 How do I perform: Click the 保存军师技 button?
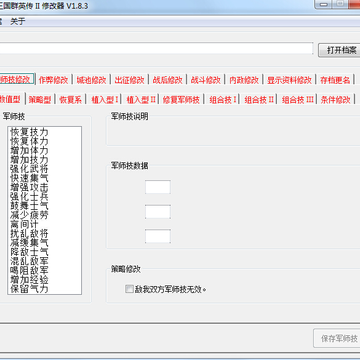tap(337, 339)
